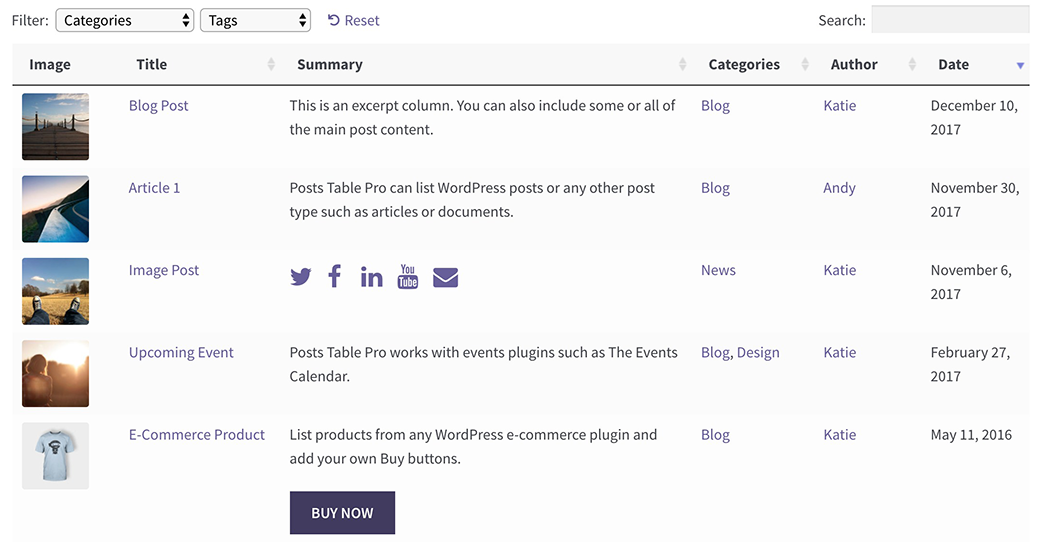Sort table by Author column header

click(x=854, y=64)
